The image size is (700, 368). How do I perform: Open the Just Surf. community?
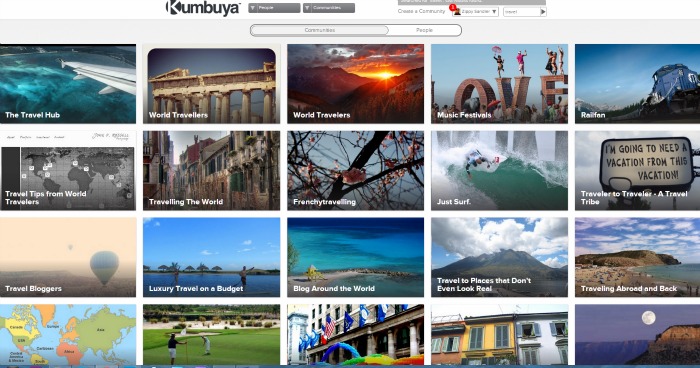(x=500, y=170)
